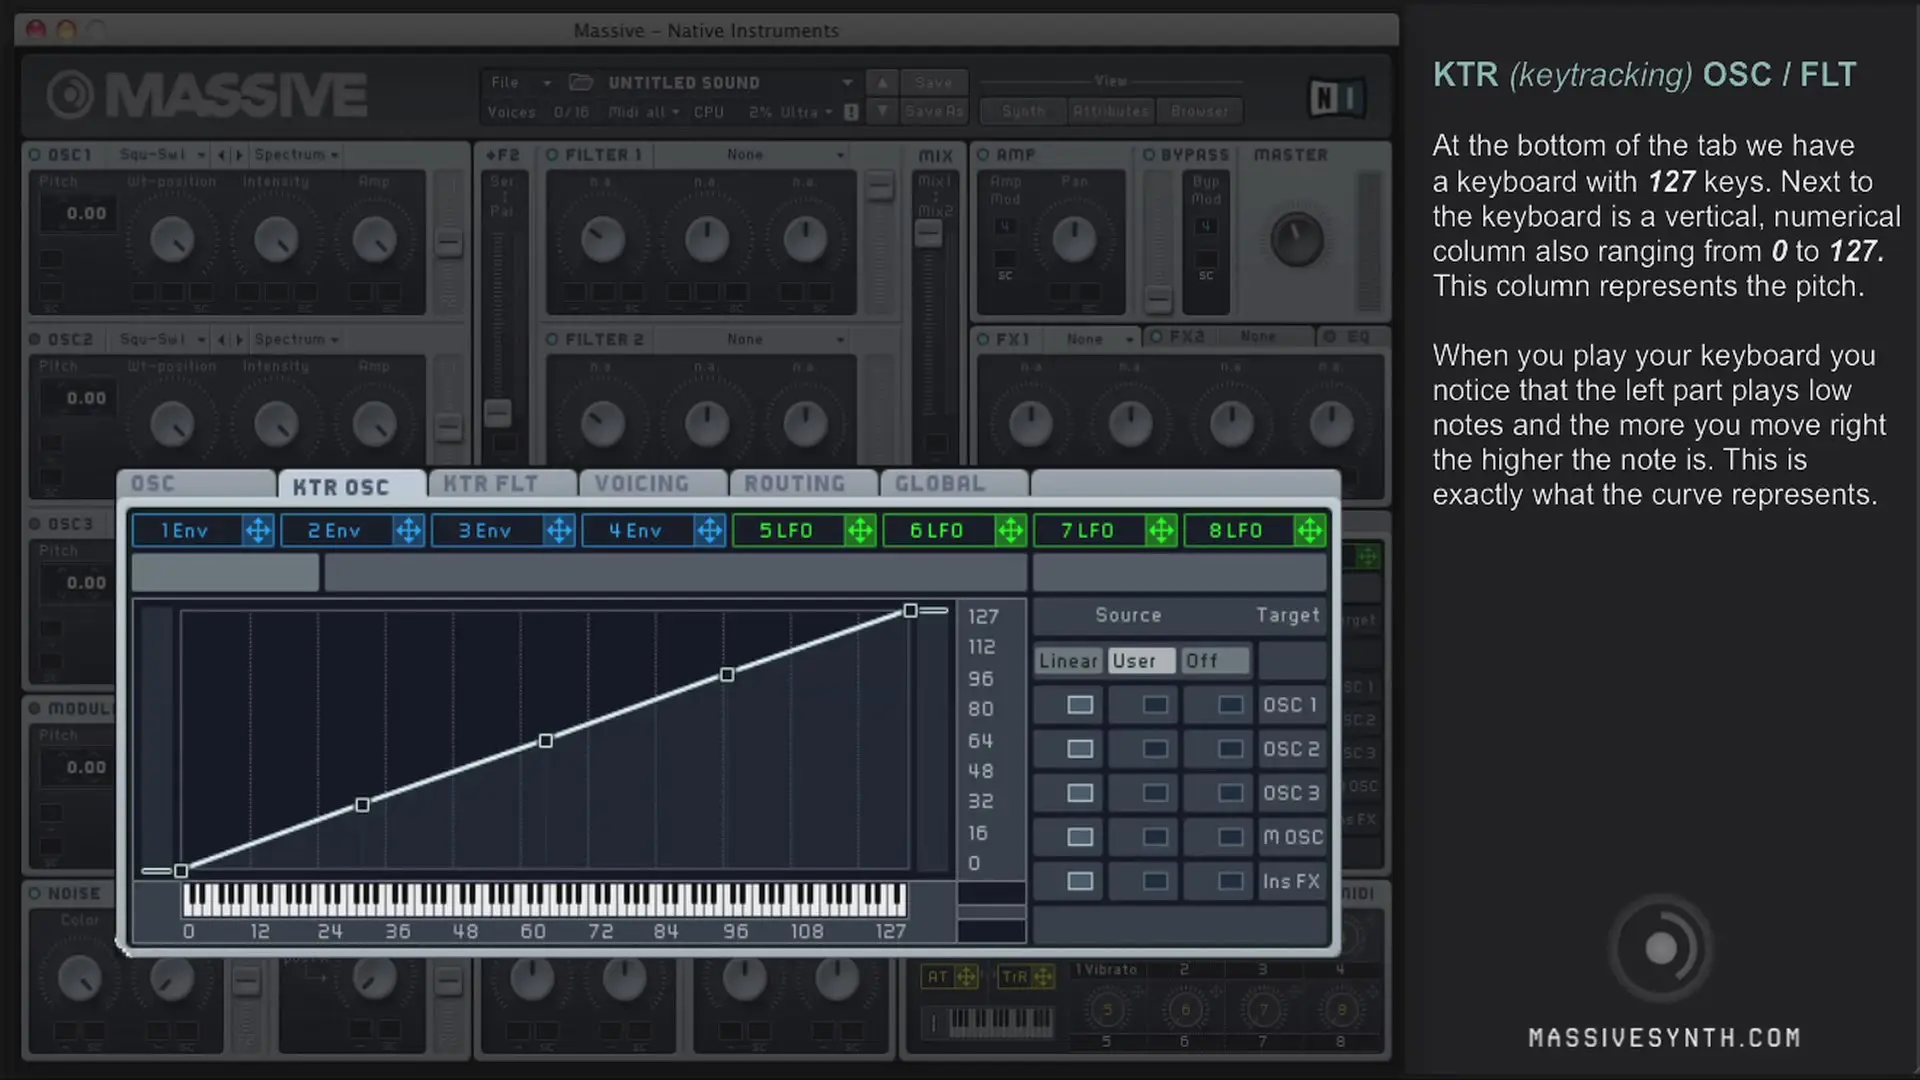
Task: Enable Linear keytracking for OSC 1
Action: [1079, 705]
